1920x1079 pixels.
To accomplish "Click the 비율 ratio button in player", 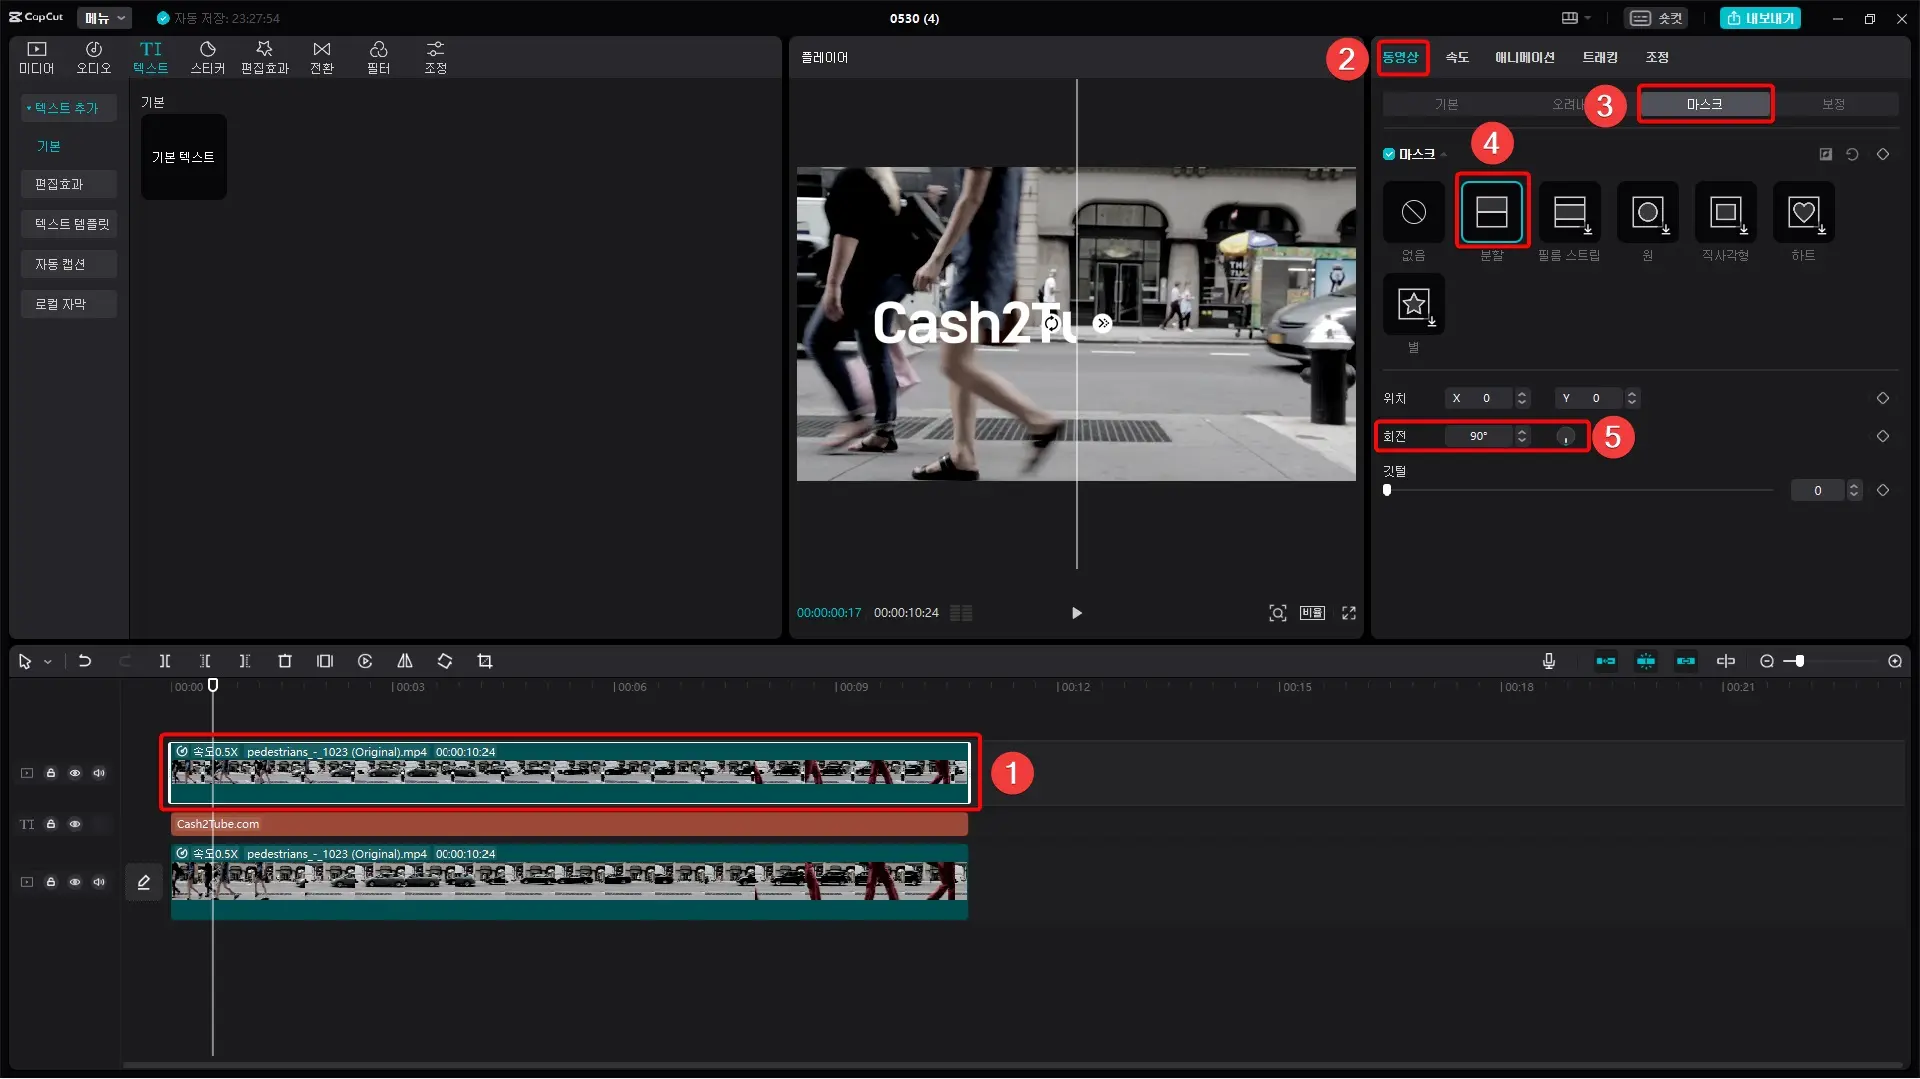I will [x=1312, y=613].
